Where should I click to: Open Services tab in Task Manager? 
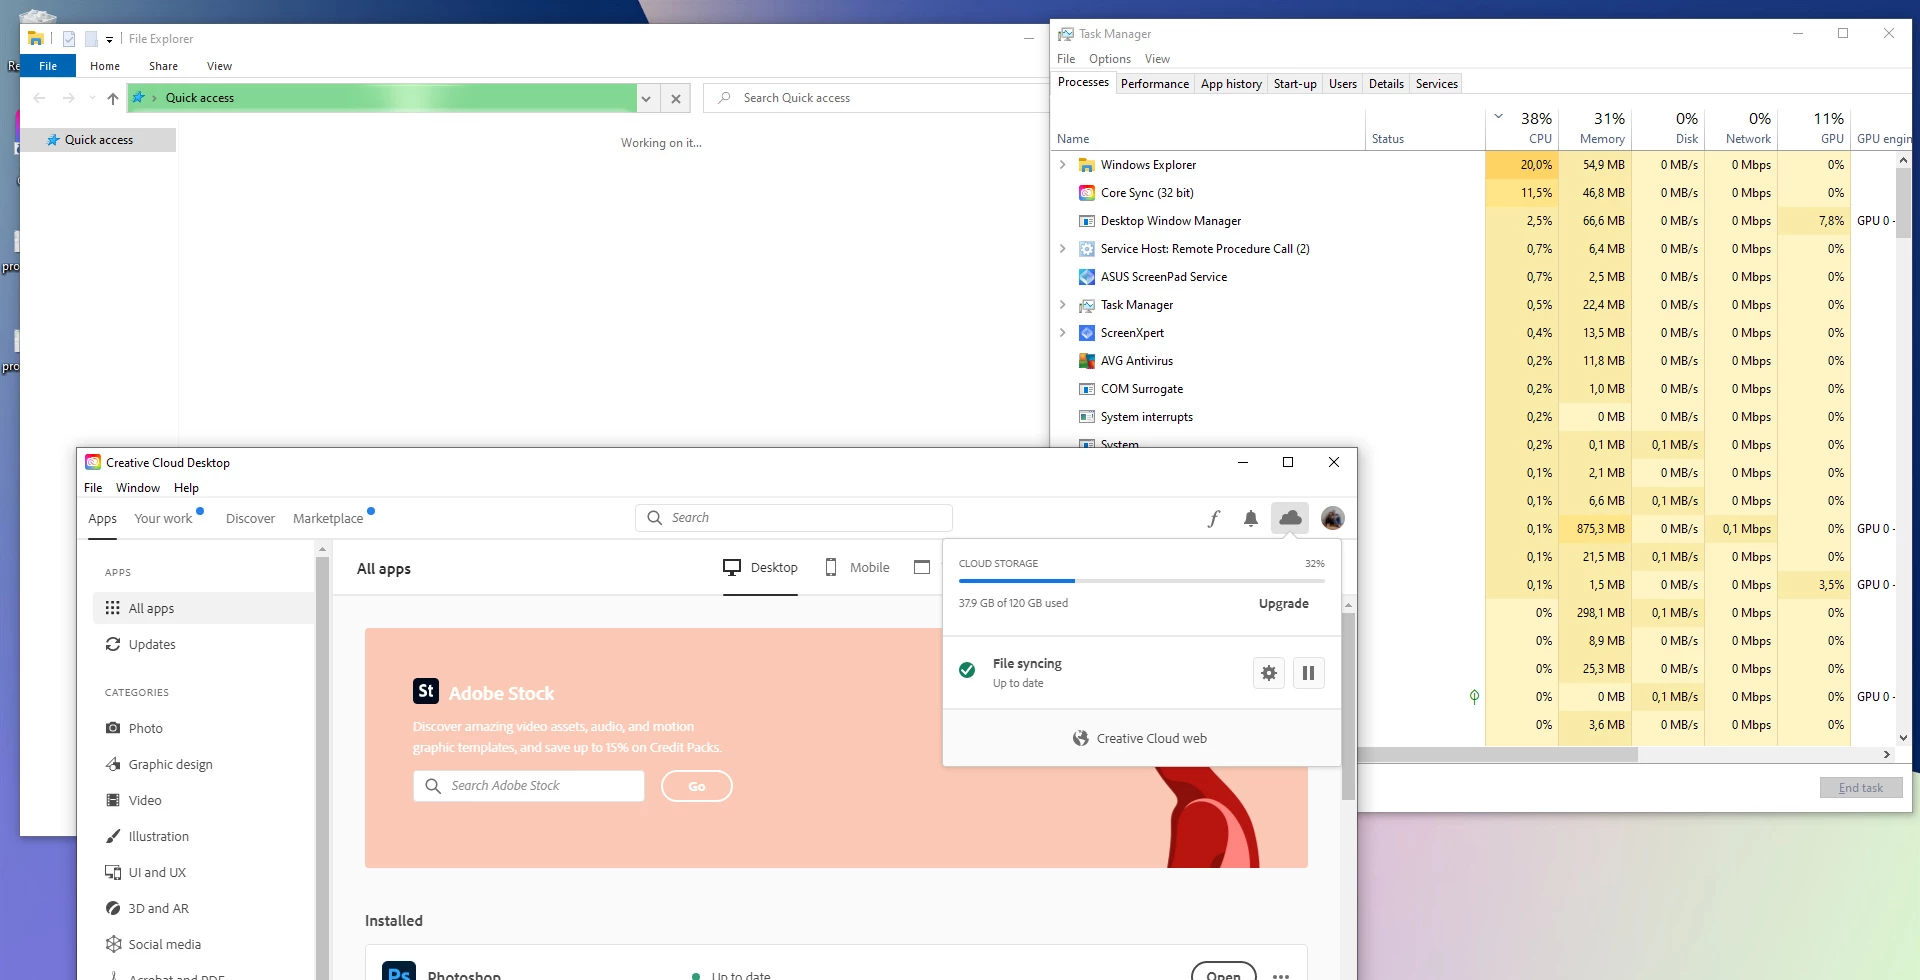pos(1437,84)
